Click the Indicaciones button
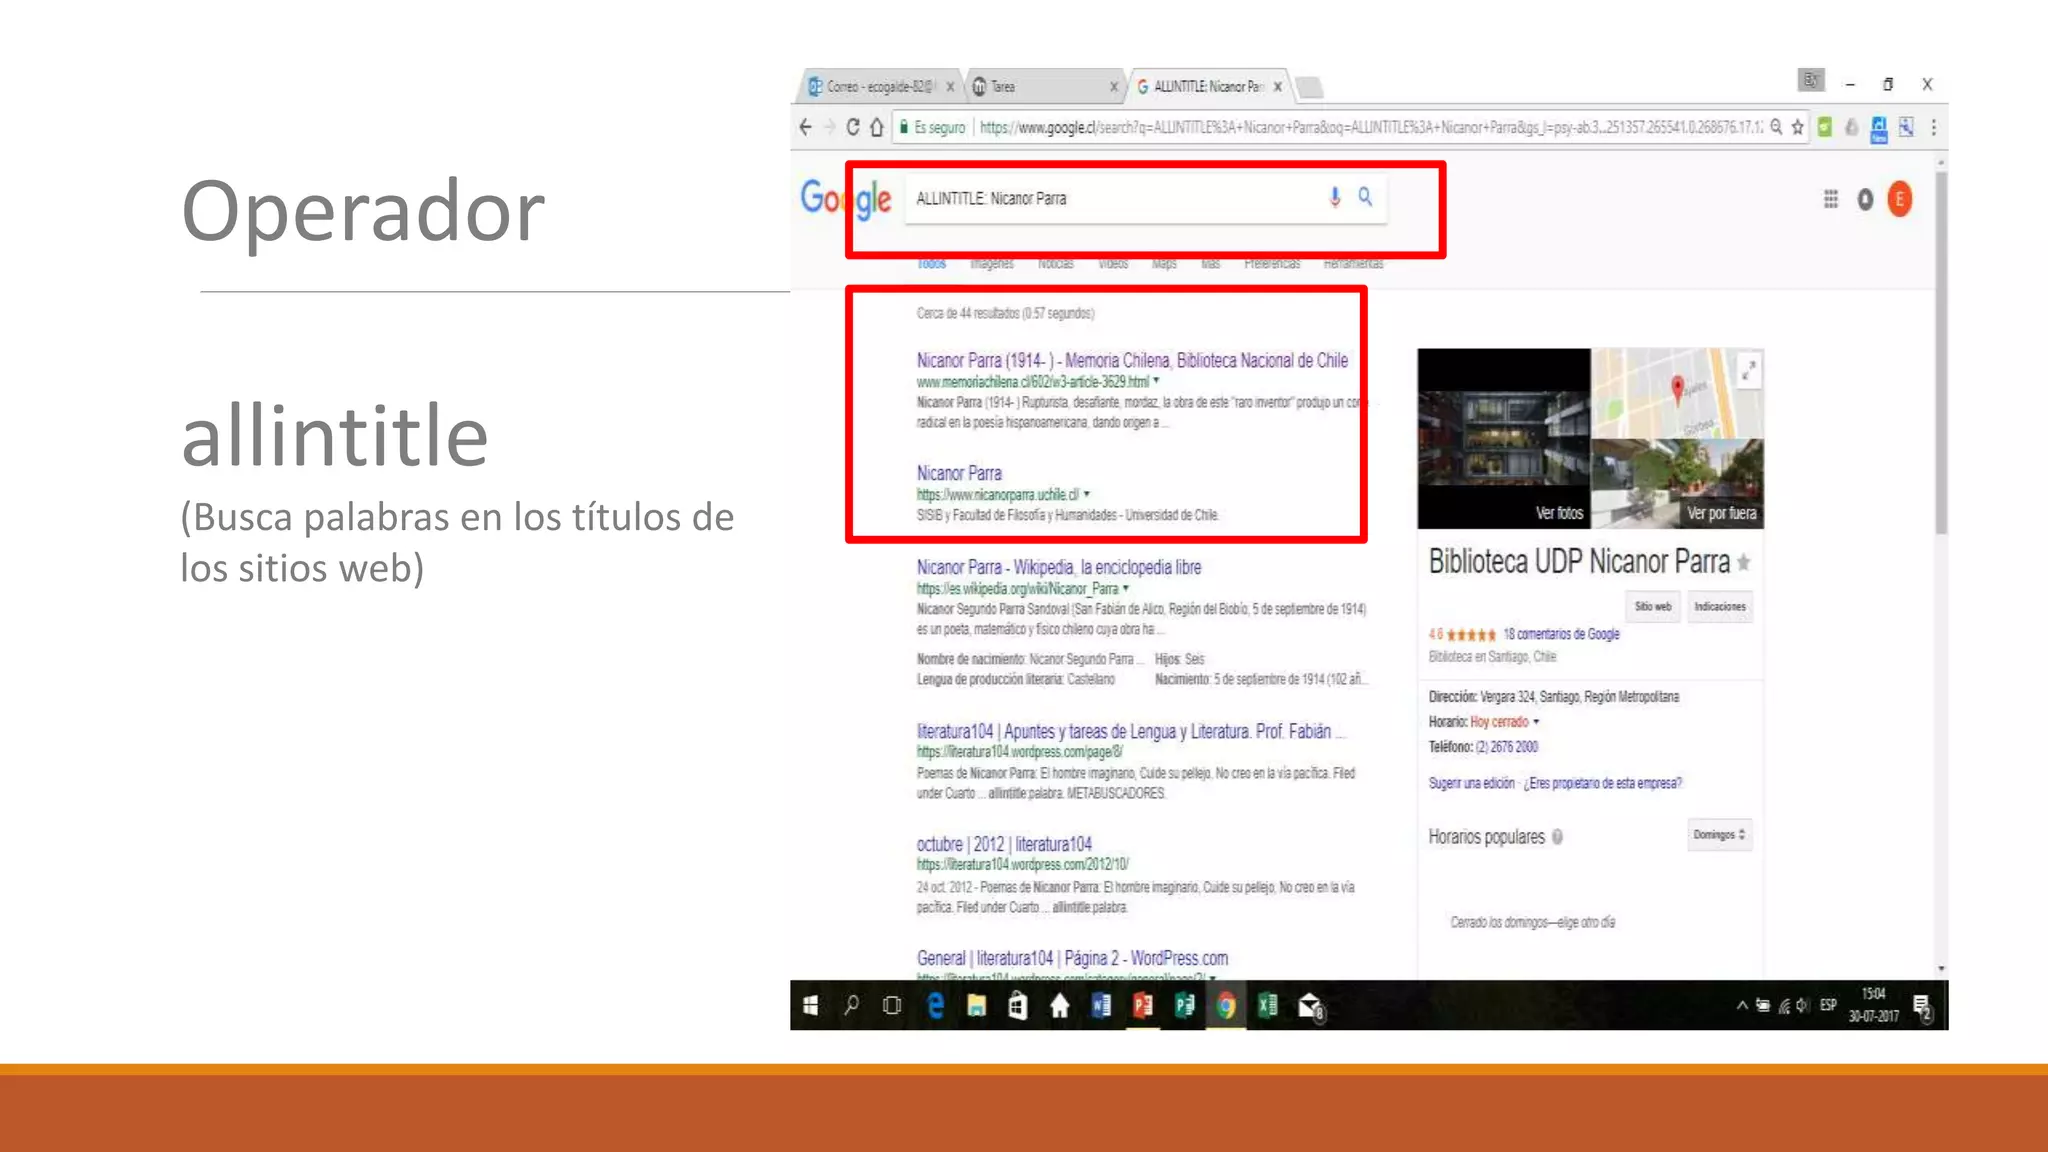The image size is (2048, 1152). (x=1720, y=607)
